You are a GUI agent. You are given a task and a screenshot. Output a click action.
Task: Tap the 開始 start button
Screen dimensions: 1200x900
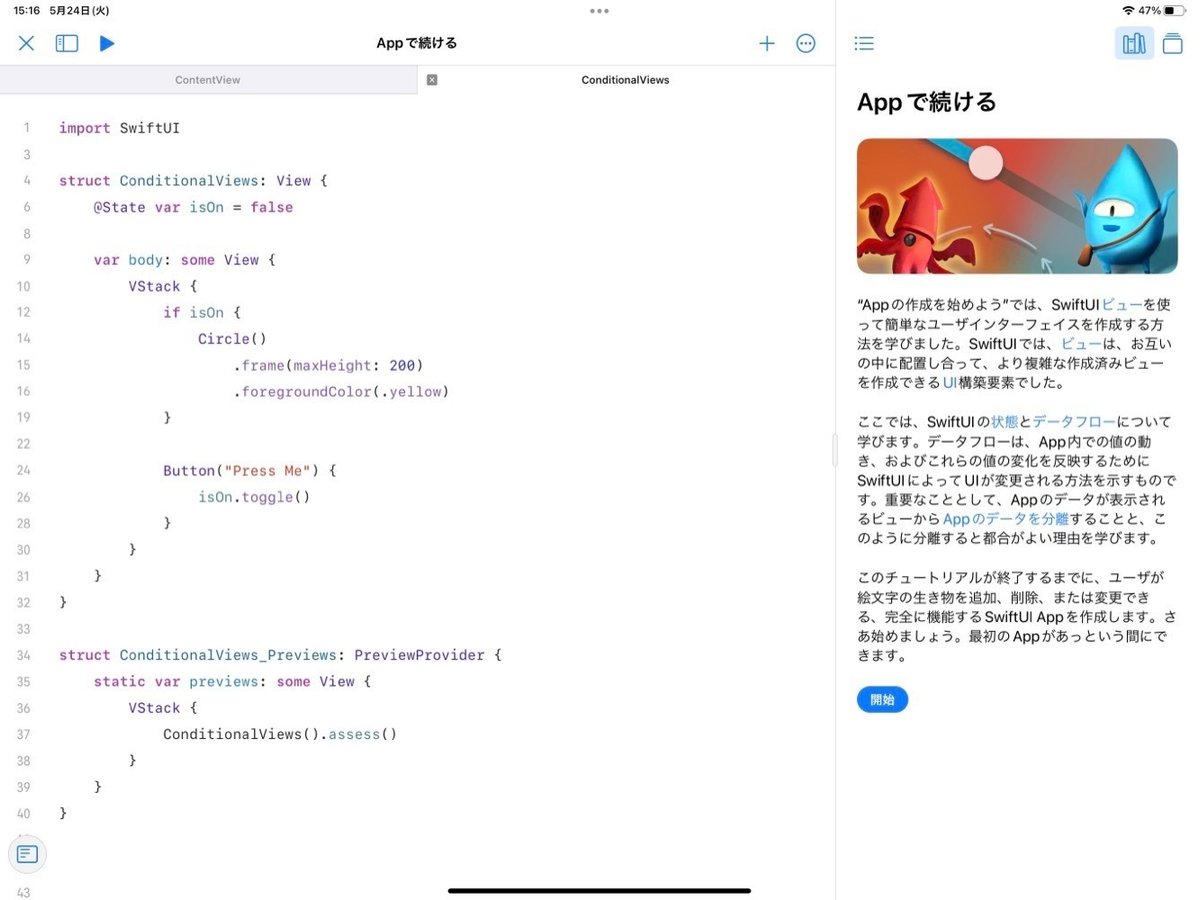pos(882,699)
